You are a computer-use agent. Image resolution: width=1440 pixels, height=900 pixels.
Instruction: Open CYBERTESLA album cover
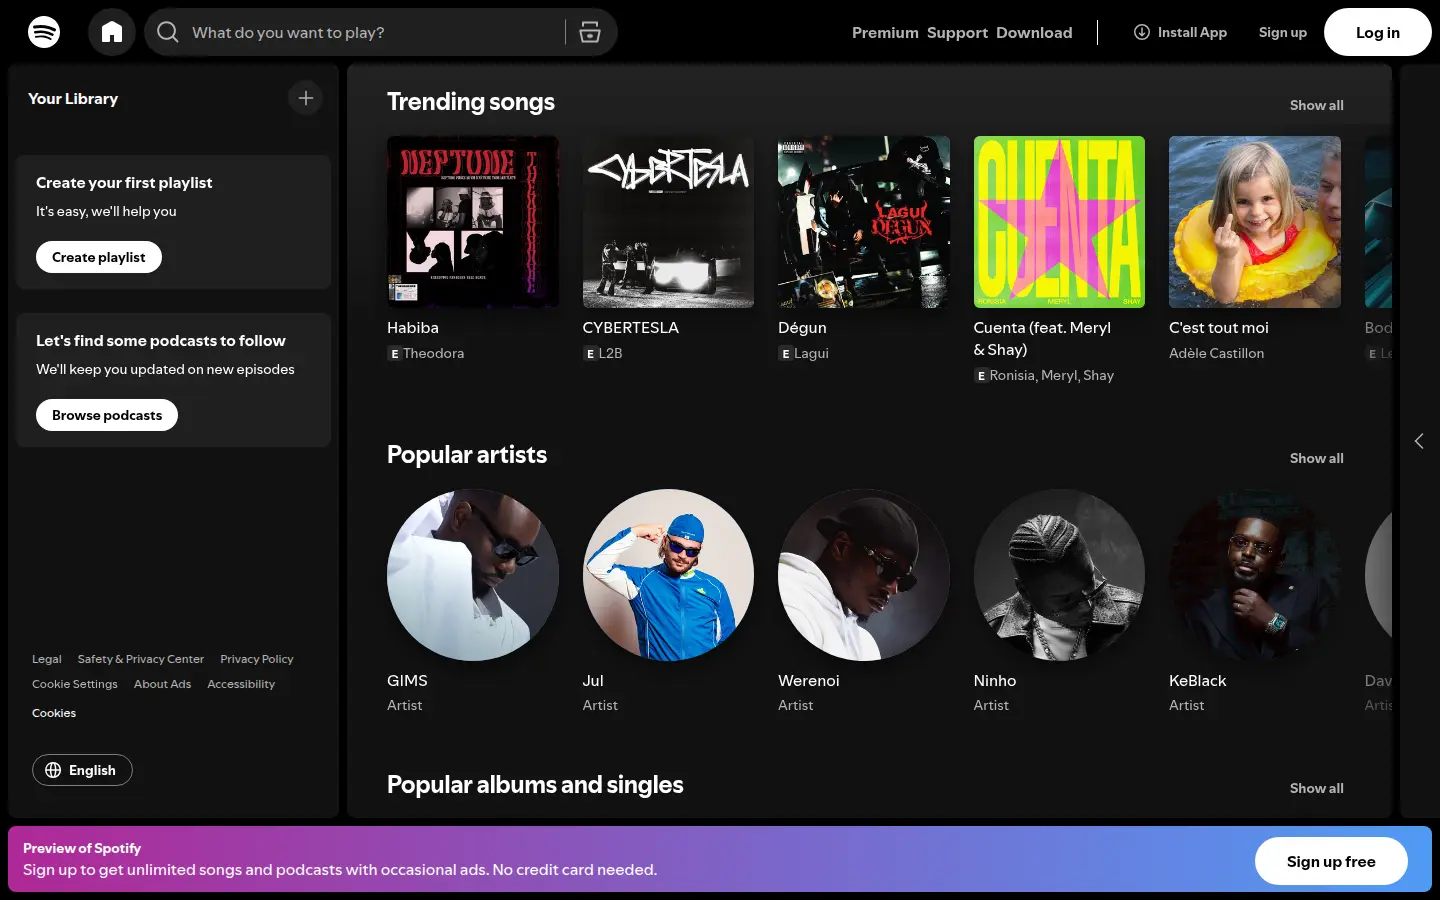tap(668, 222)
